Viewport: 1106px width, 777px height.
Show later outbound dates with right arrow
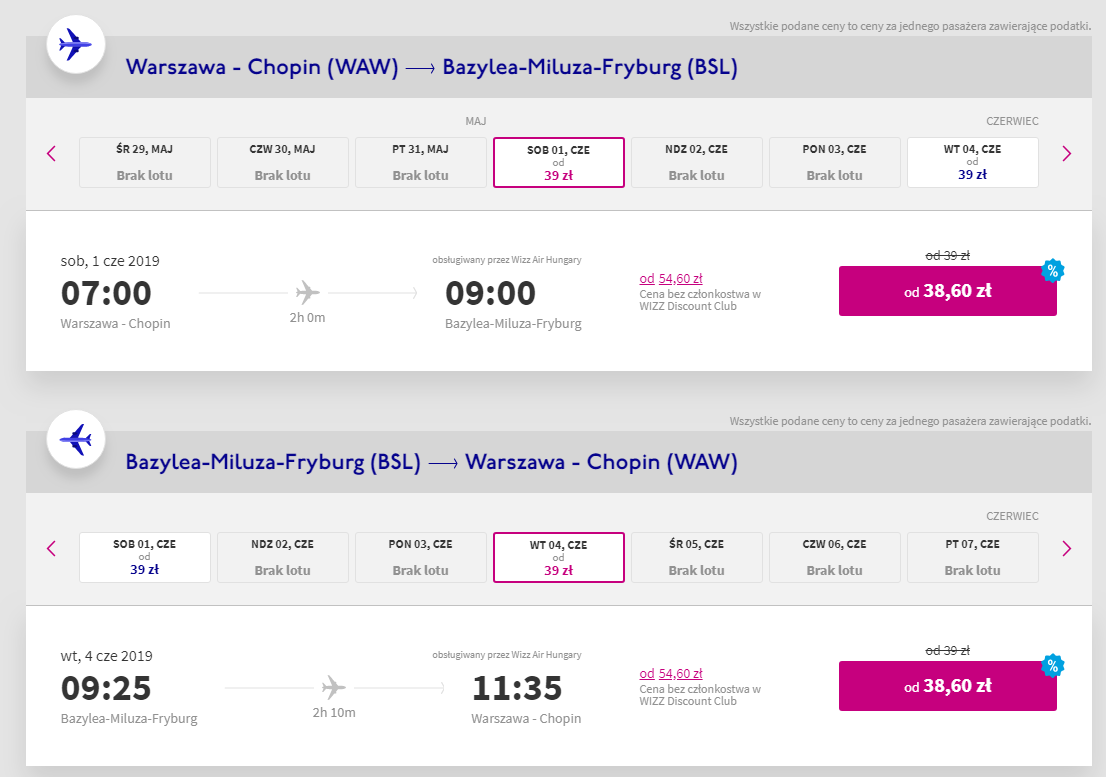1066,154
